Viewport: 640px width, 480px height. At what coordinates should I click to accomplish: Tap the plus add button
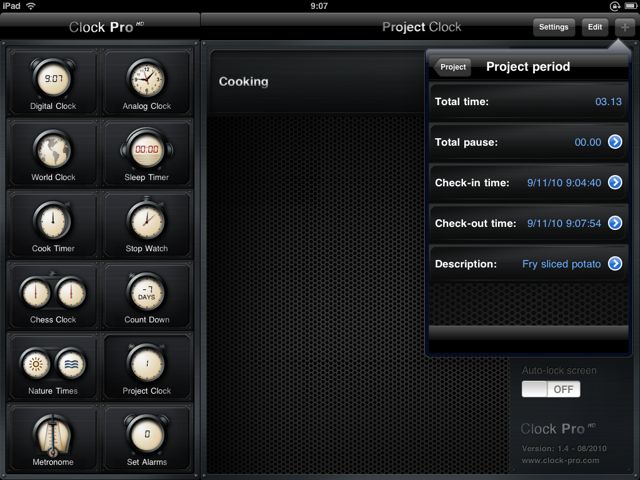click(624, 27)
